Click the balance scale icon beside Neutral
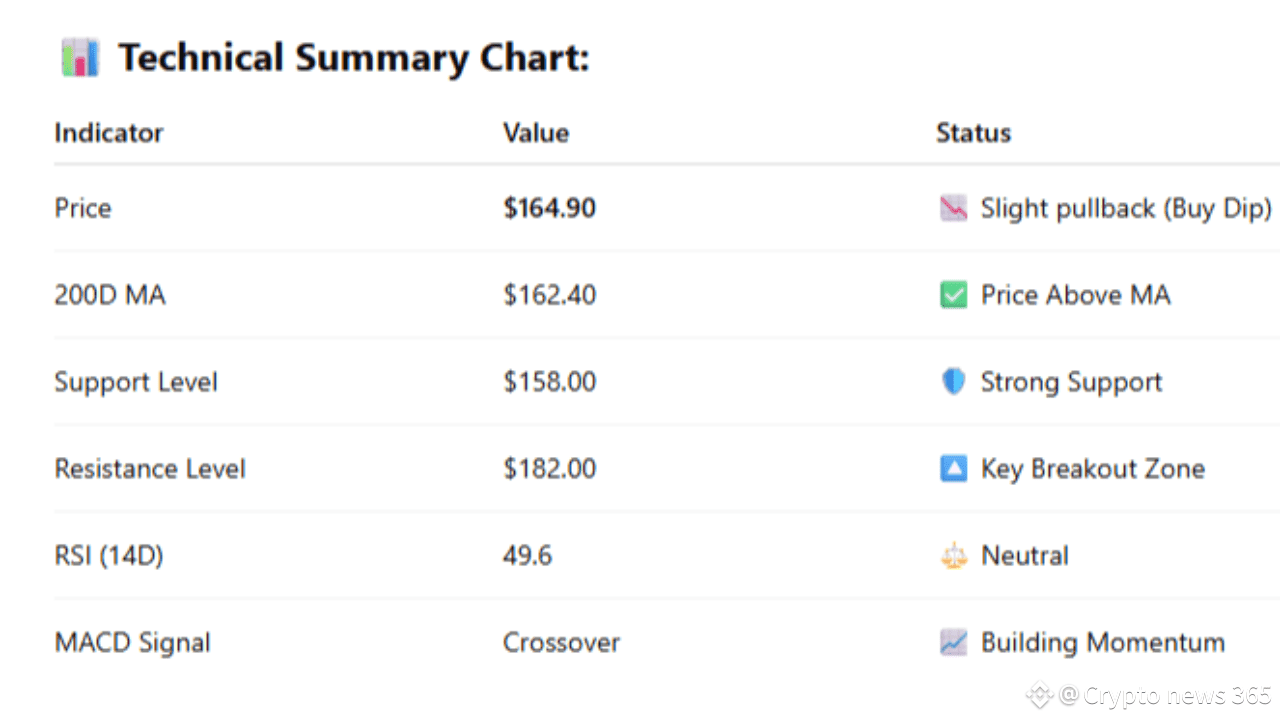Viewport: 1280px width, 720px height. click(954, 556)
